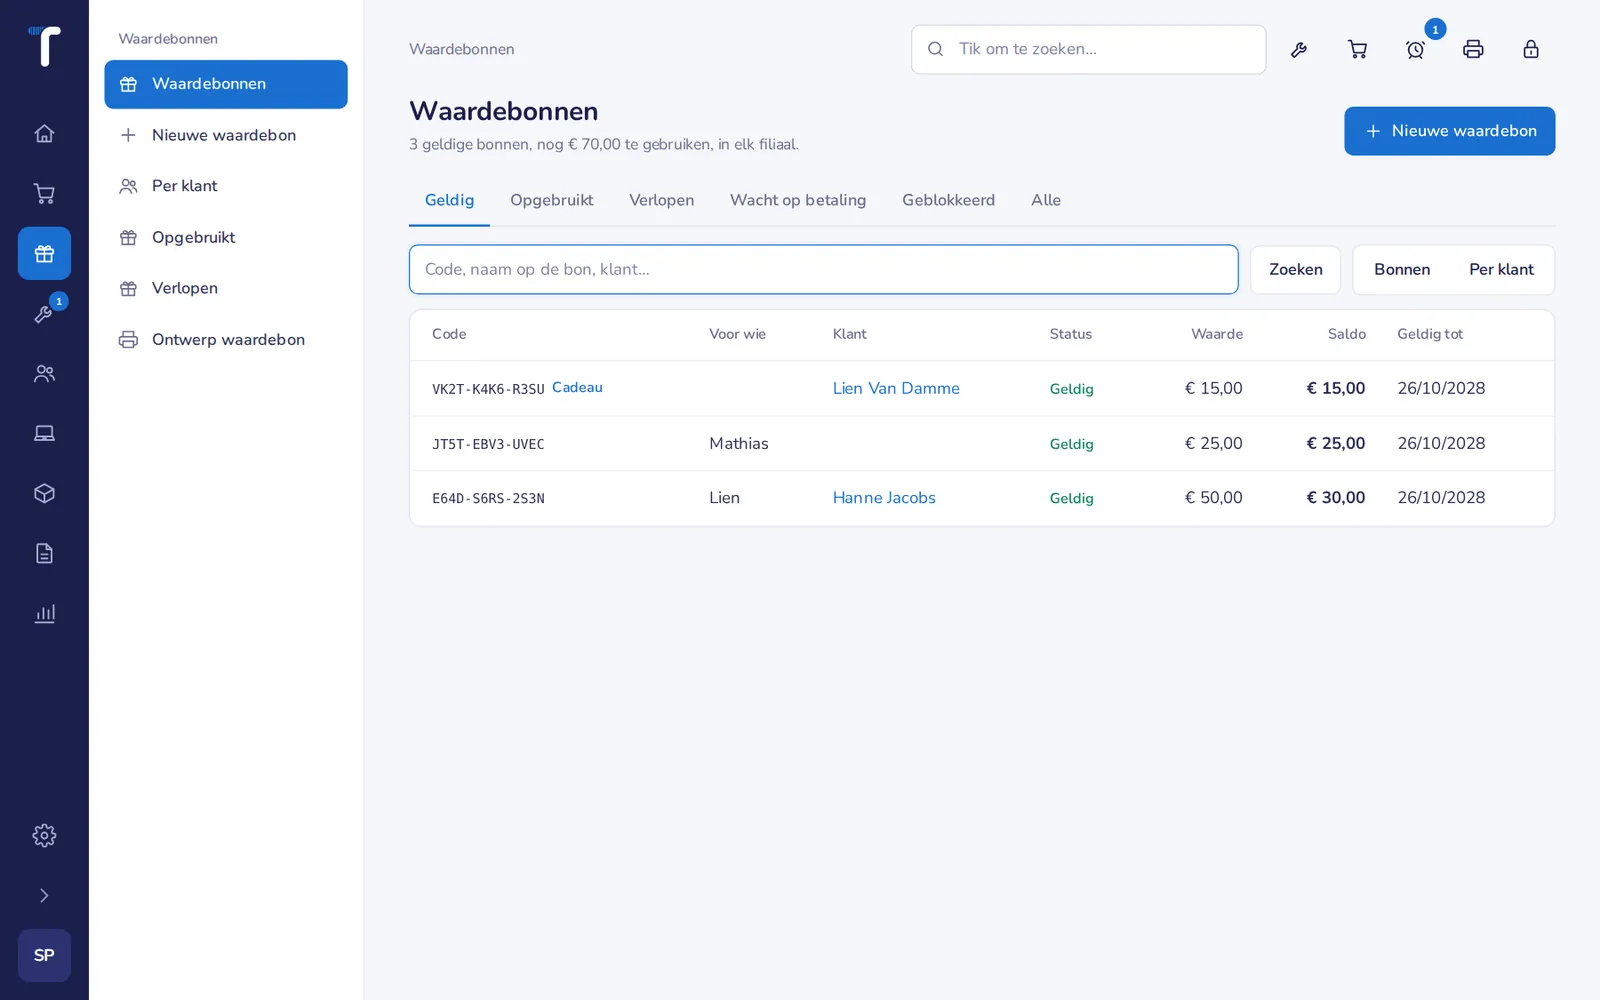The width and height of the screenshot is (1600, 1000).
Task: Click the printer icon in top bar
Action: (1473, 49)
